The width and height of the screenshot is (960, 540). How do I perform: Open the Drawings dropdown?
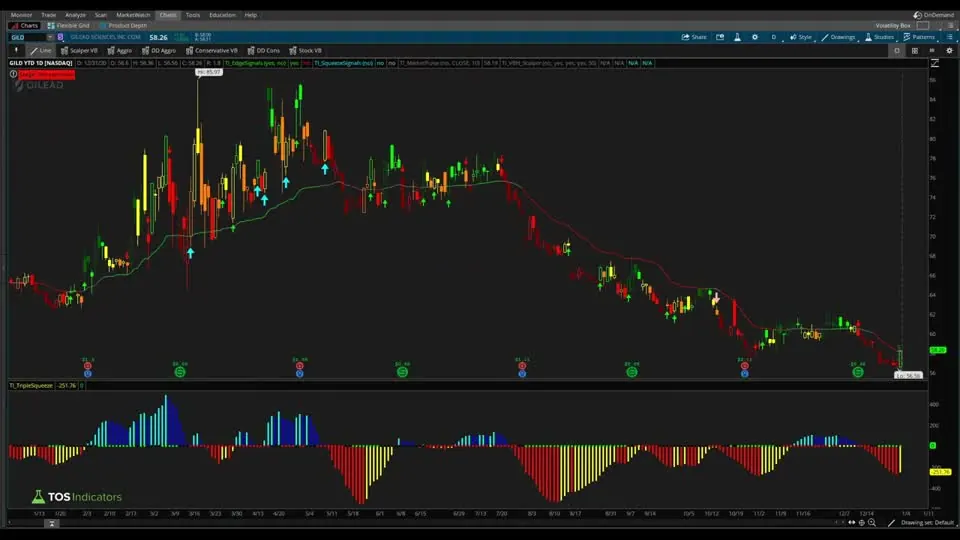[x=838, y=37]
